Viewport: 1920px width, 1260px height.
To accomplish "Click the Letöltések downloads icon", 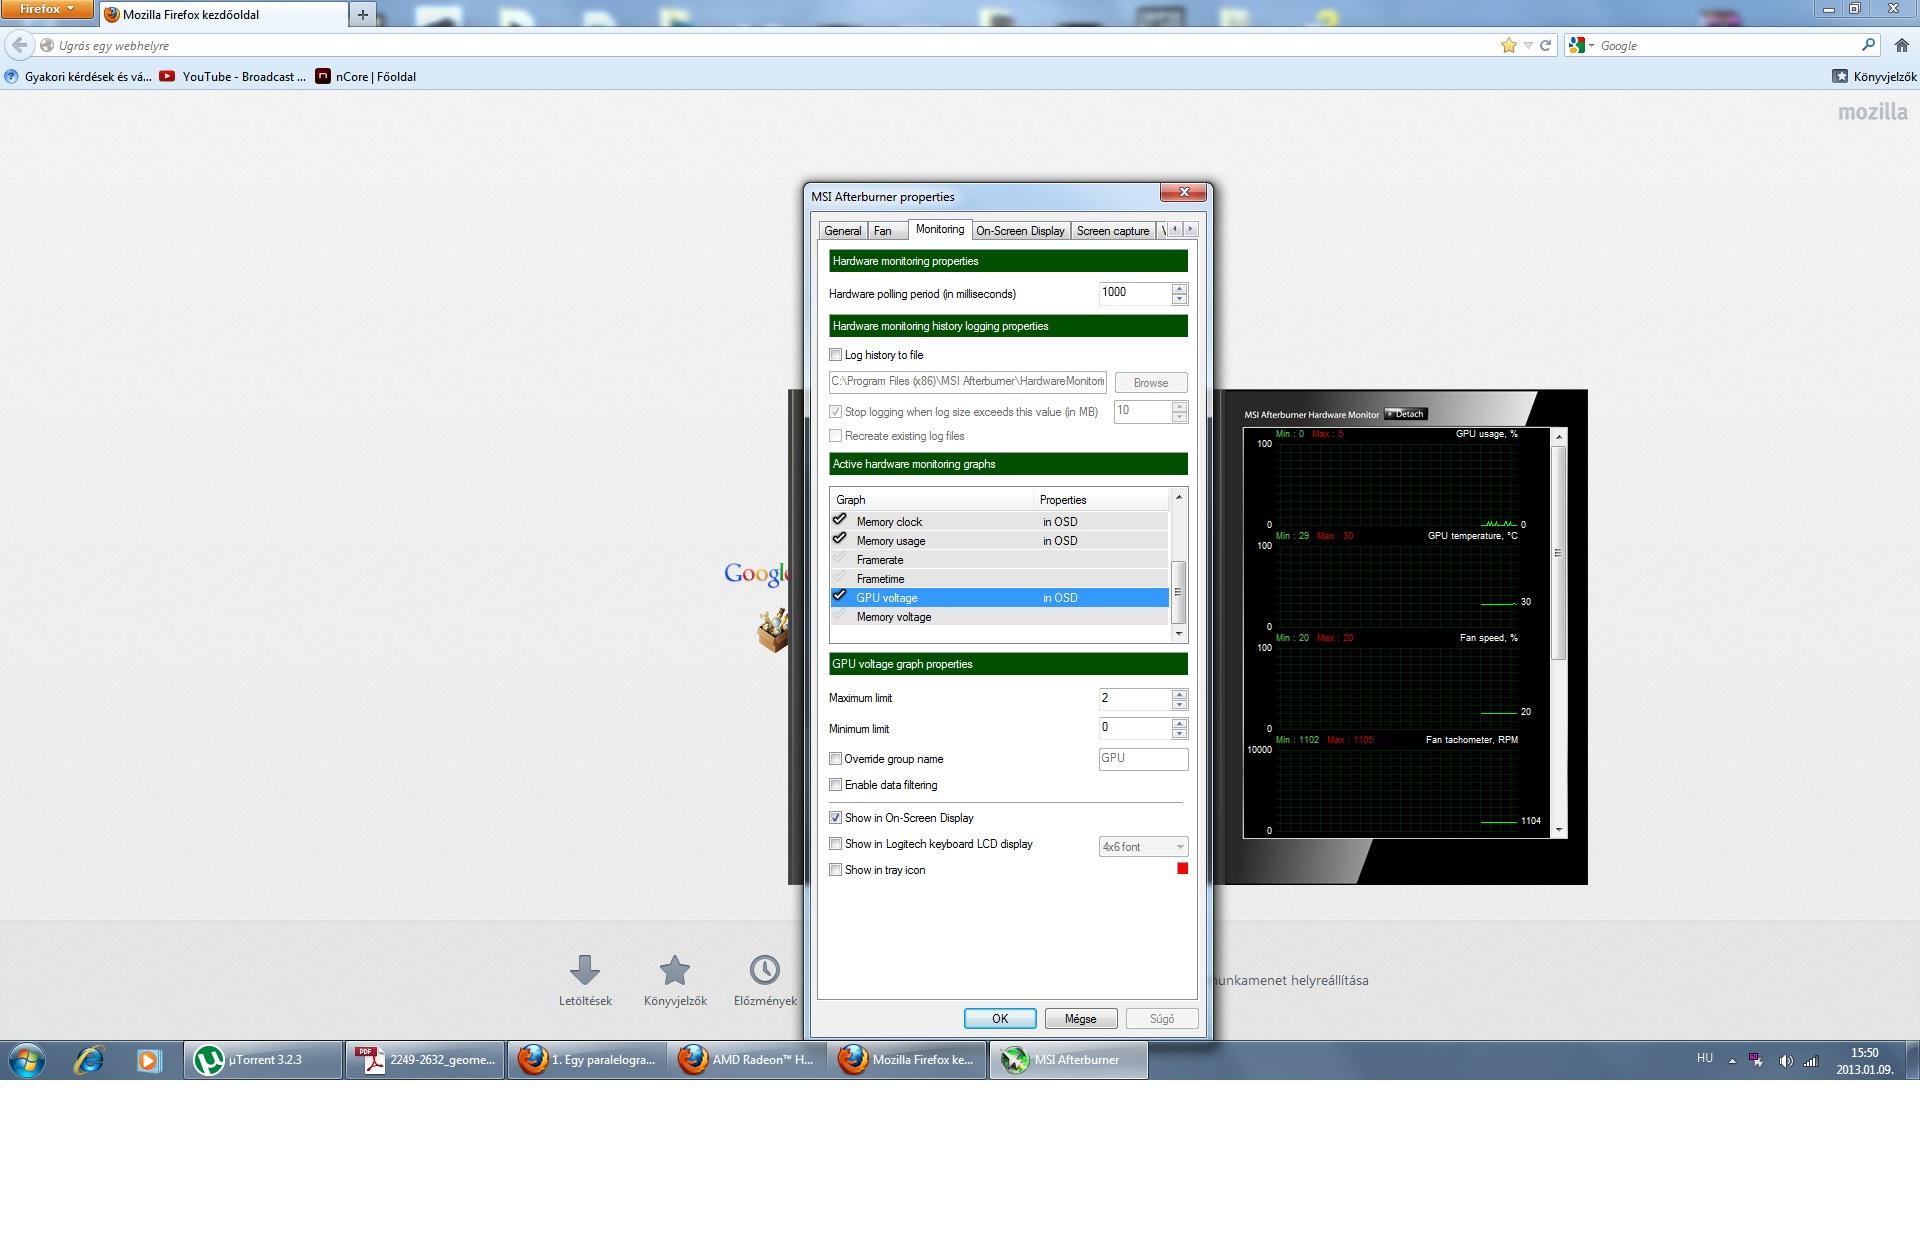I will point(585,970).
